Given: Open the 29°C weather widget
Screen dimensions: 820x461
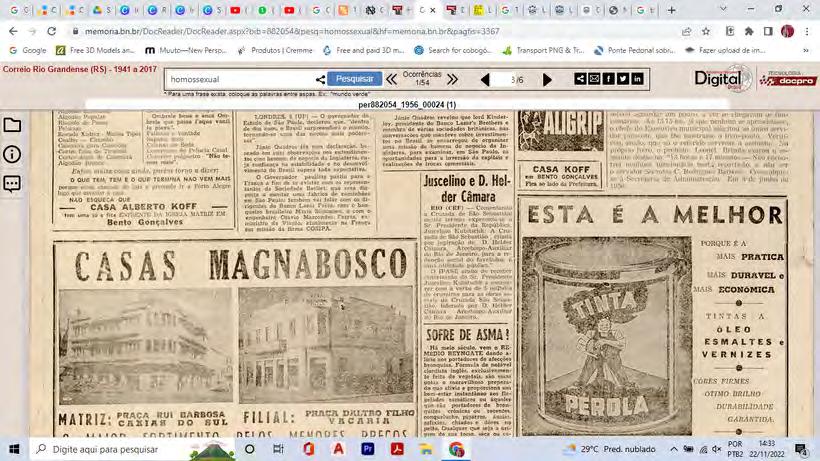Looking at the screenshot, I should pyautogui.click(x=610, y=449).
